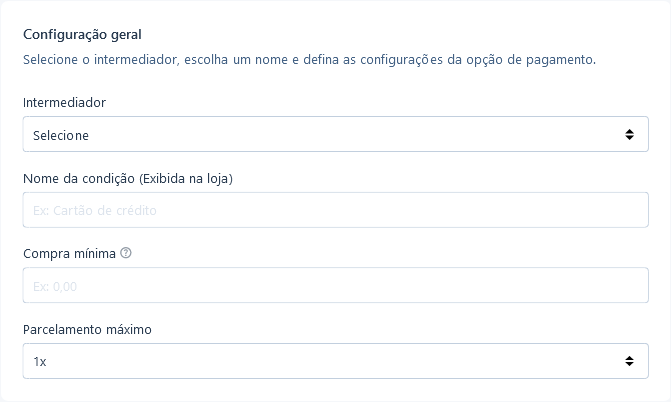Screen dimensions: 671x402
Task: Click the "1x" value in installments select
Action: pyautogui.click(x=40, y=362)
